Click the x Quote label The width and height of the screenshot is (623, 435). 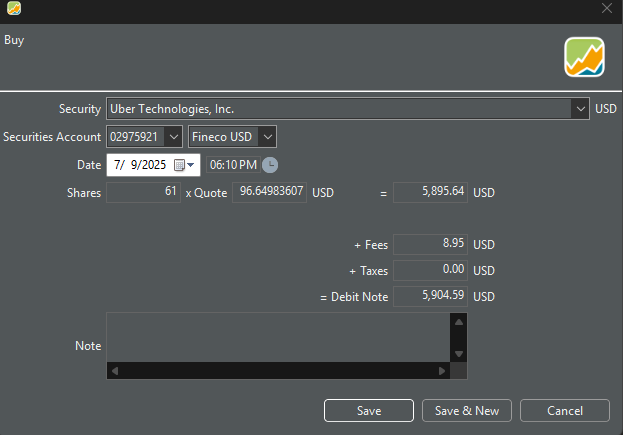pyautogui.click(x=207, y=193)
